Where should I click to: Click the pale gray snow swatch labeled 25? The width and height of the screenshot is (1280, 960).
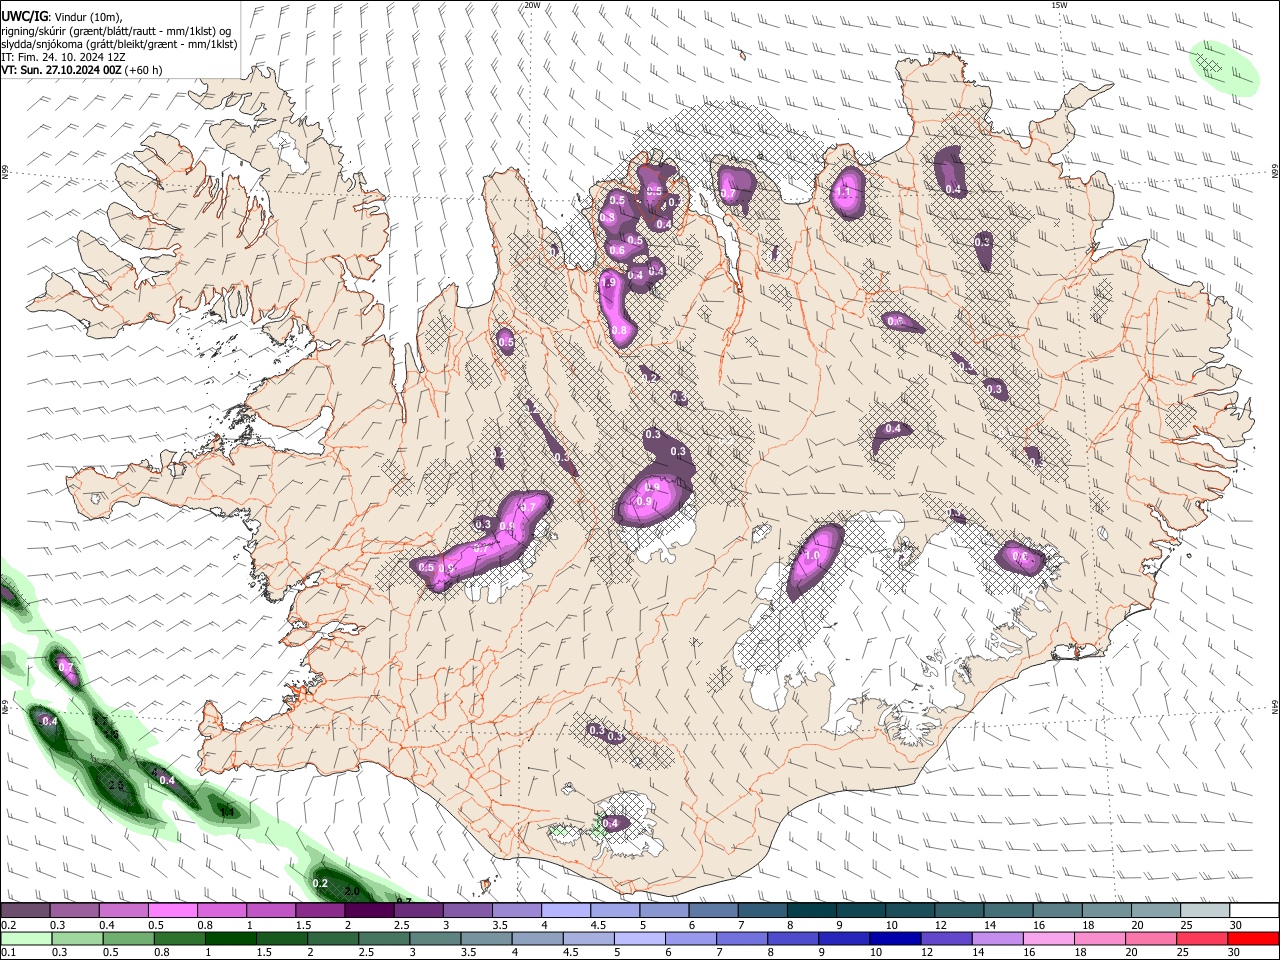(1204, 911)
